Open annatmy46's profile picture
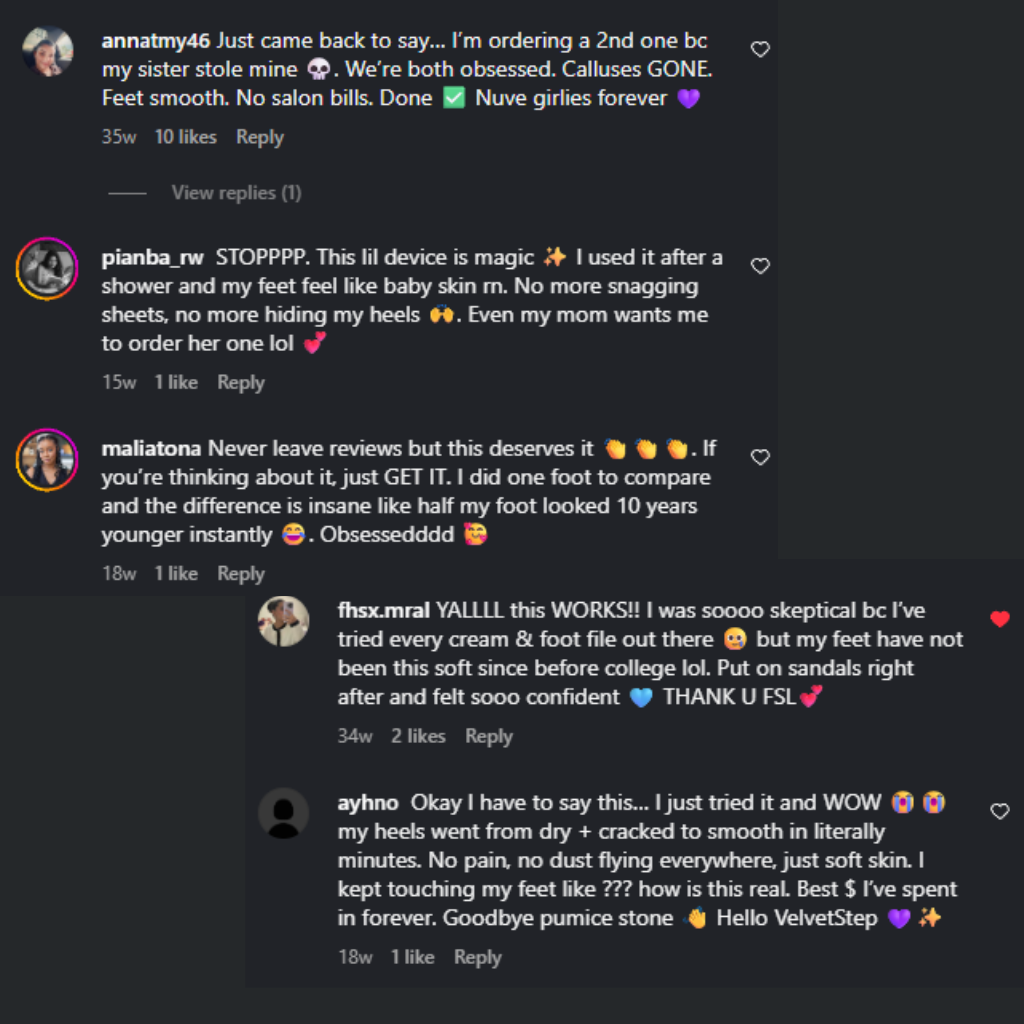1024x1024 pixels. coord(47,51)
